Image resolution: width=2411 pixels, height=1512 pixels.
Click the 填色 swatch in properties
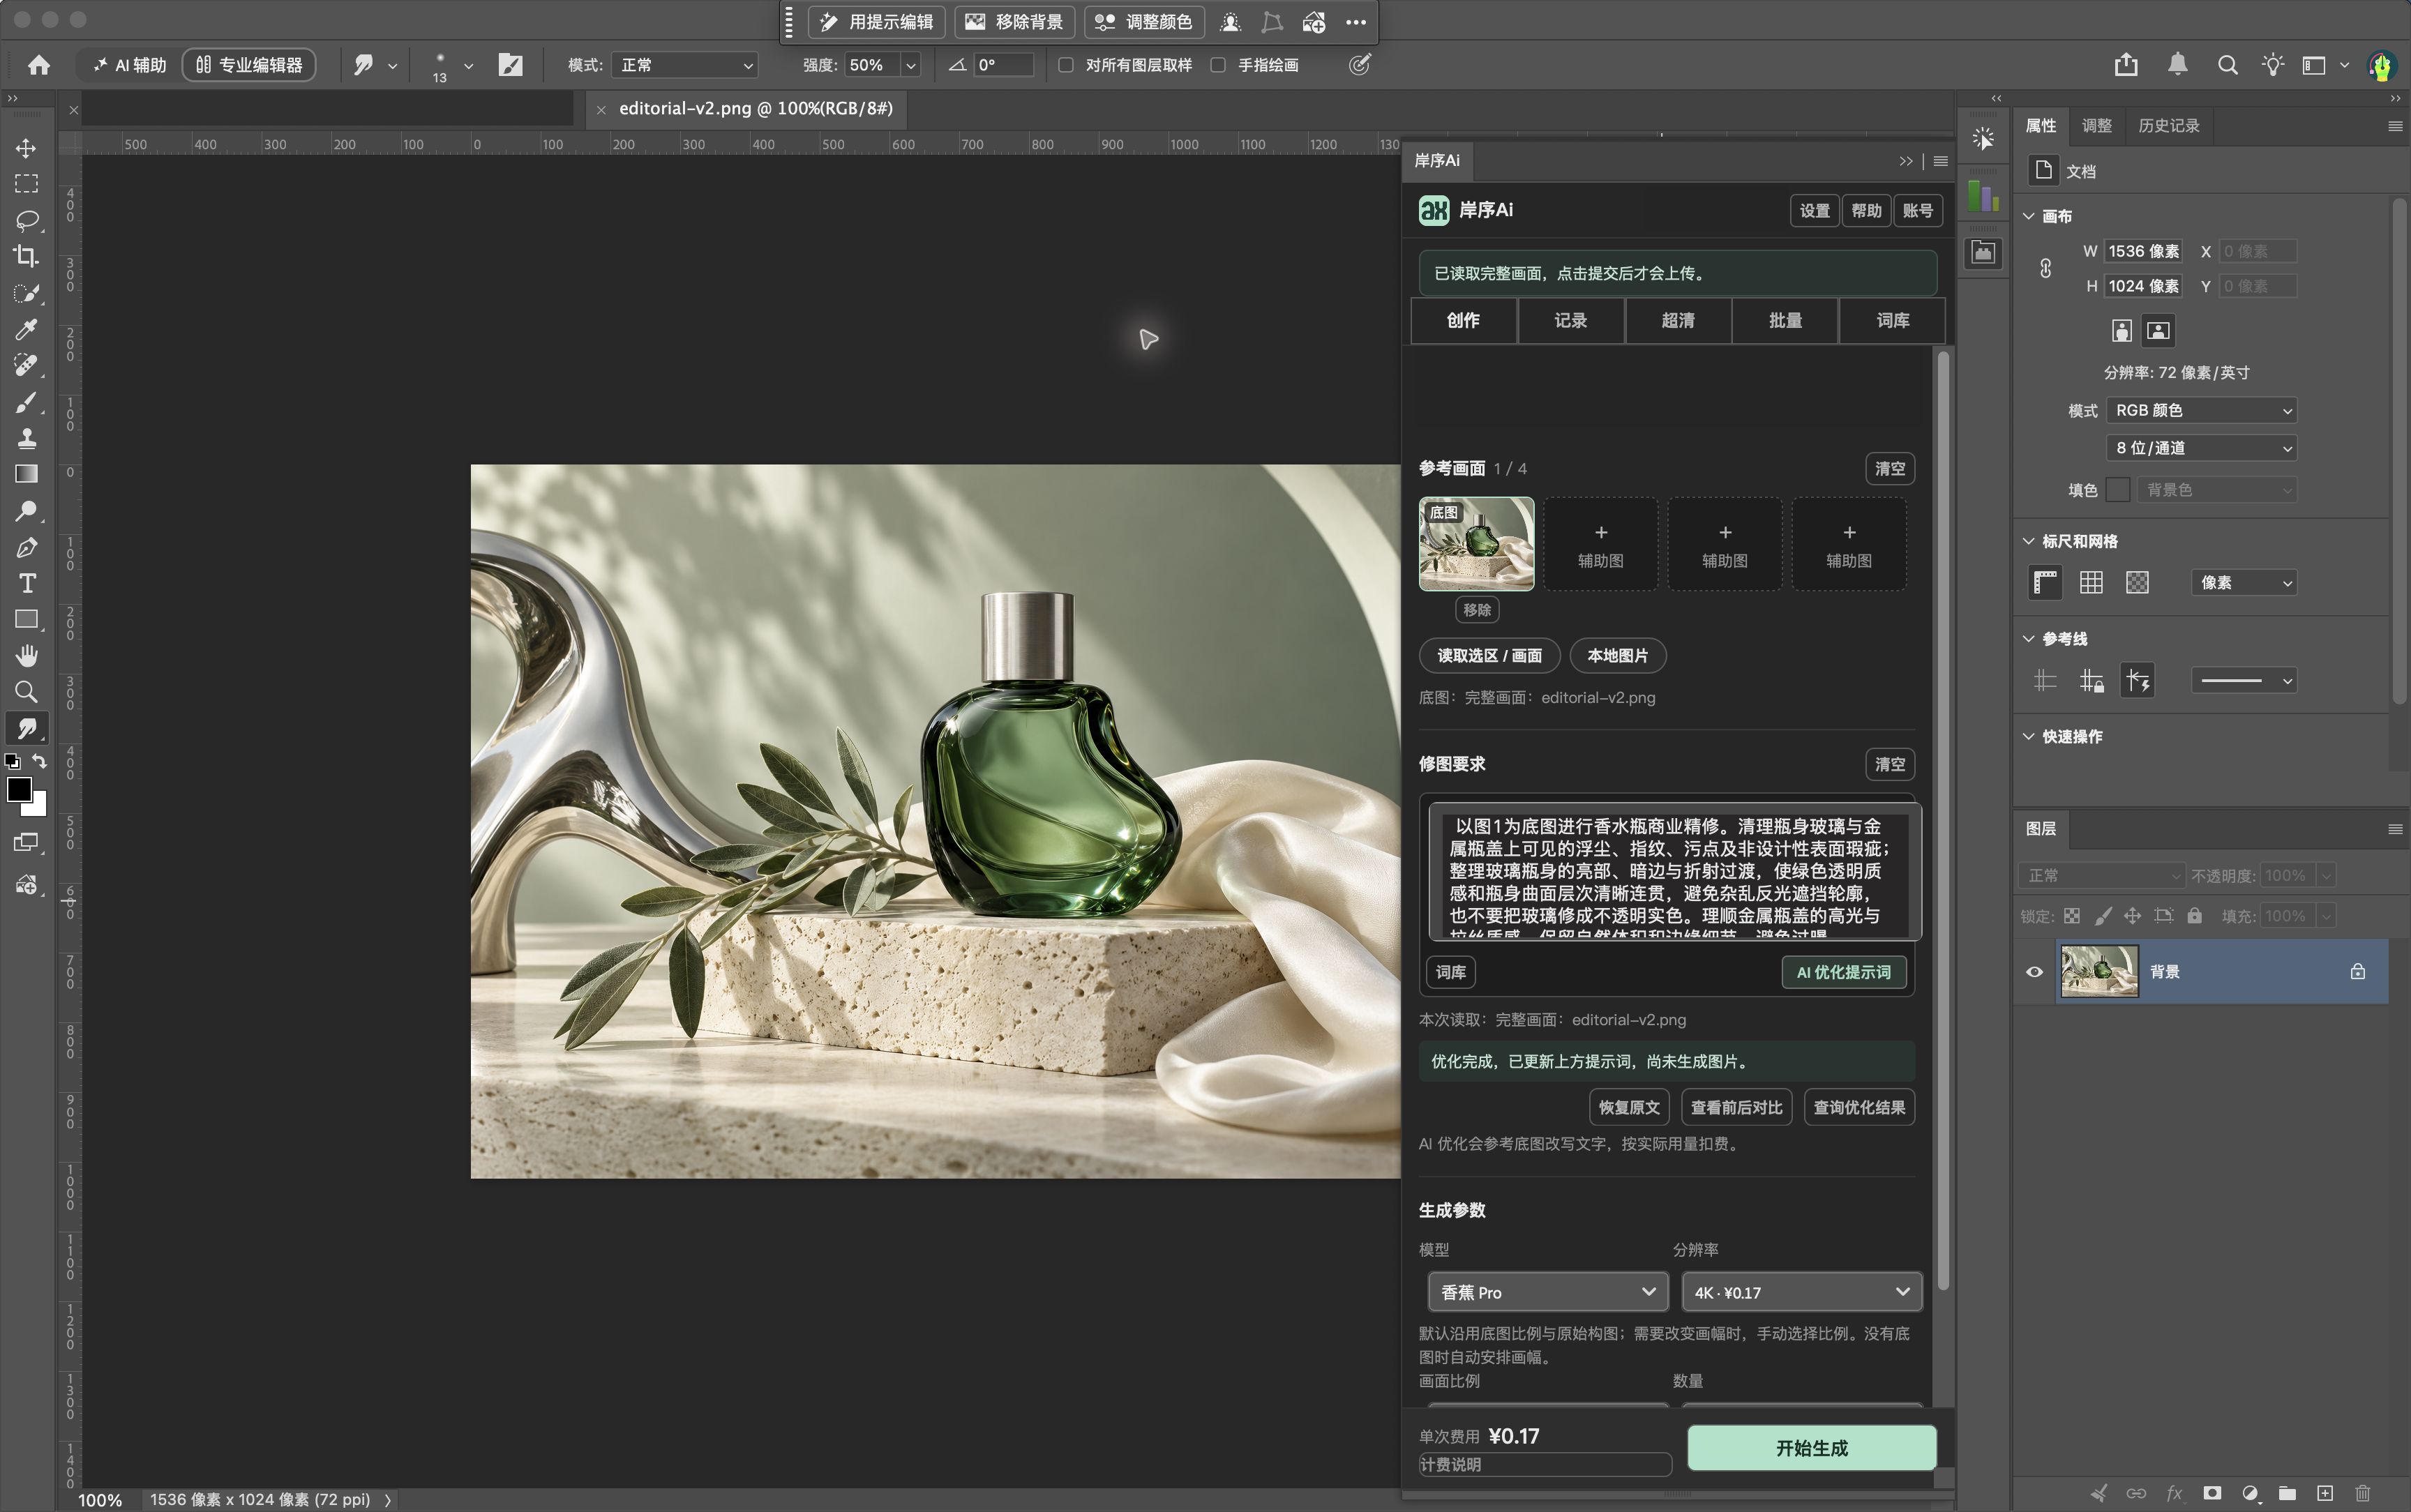coord(2117,490)
